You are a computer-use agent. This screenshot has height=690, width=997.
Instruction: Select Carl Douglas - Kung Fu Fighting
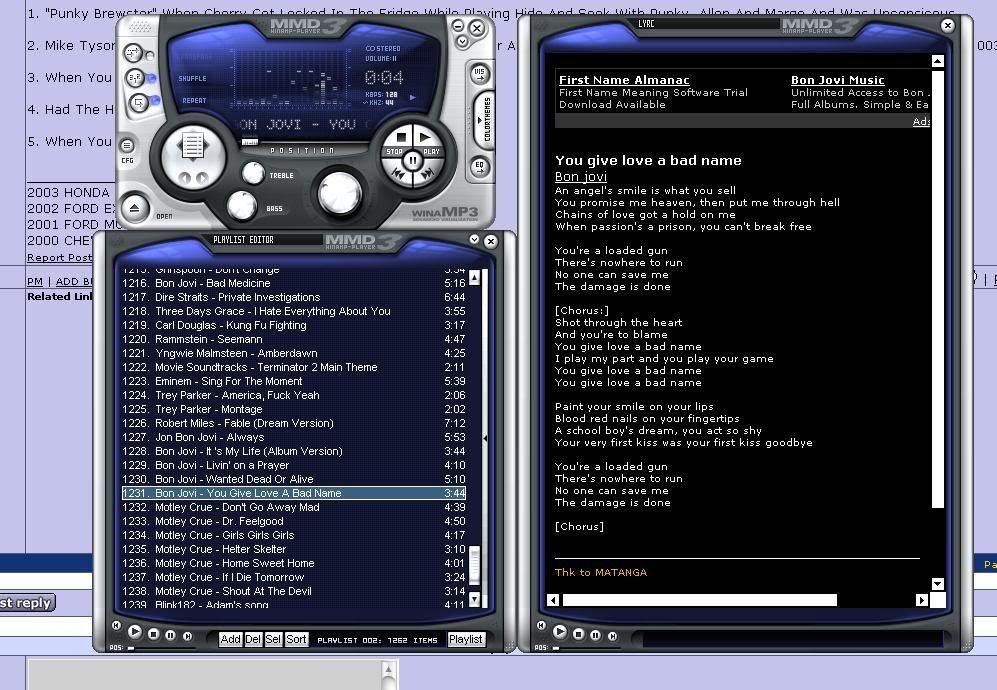point(294,325)
